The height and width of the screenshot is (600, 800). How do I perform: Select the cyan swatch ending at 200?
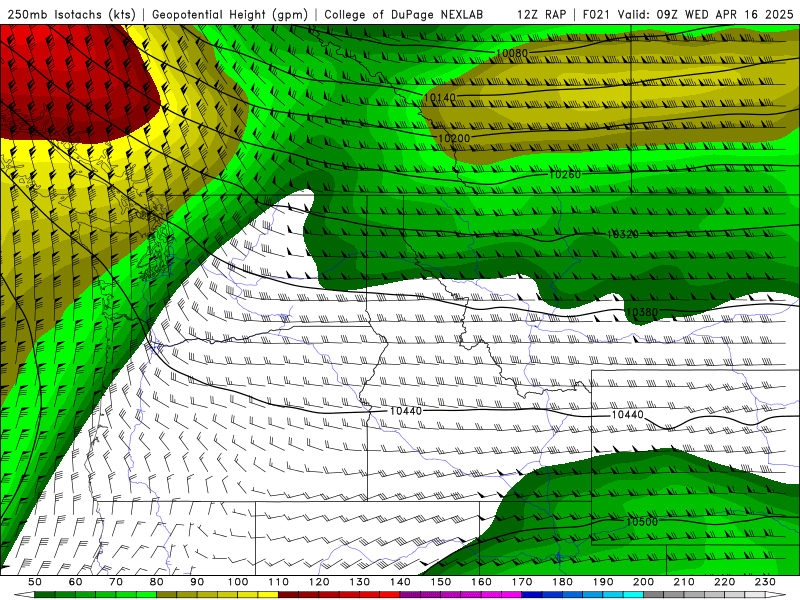click(x=633, y=595)
